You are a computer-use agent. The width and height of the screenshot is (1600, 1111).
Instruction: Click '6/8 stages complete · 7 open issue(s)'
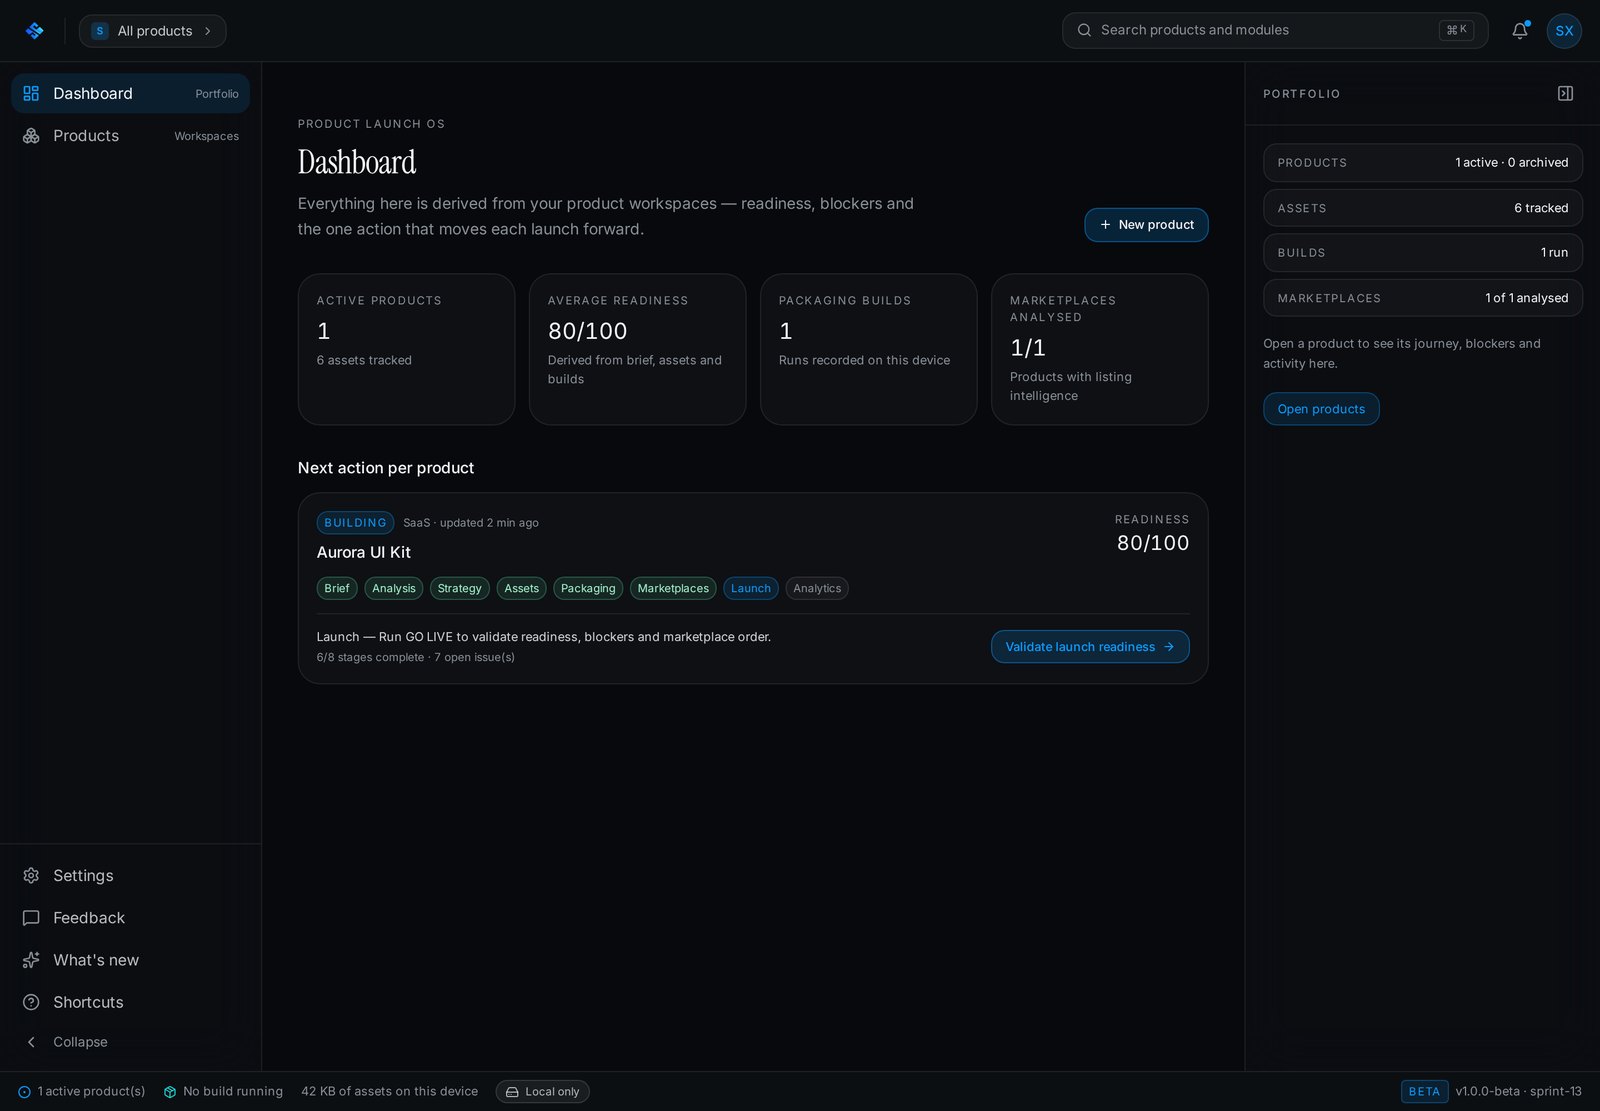coord(416,658)
